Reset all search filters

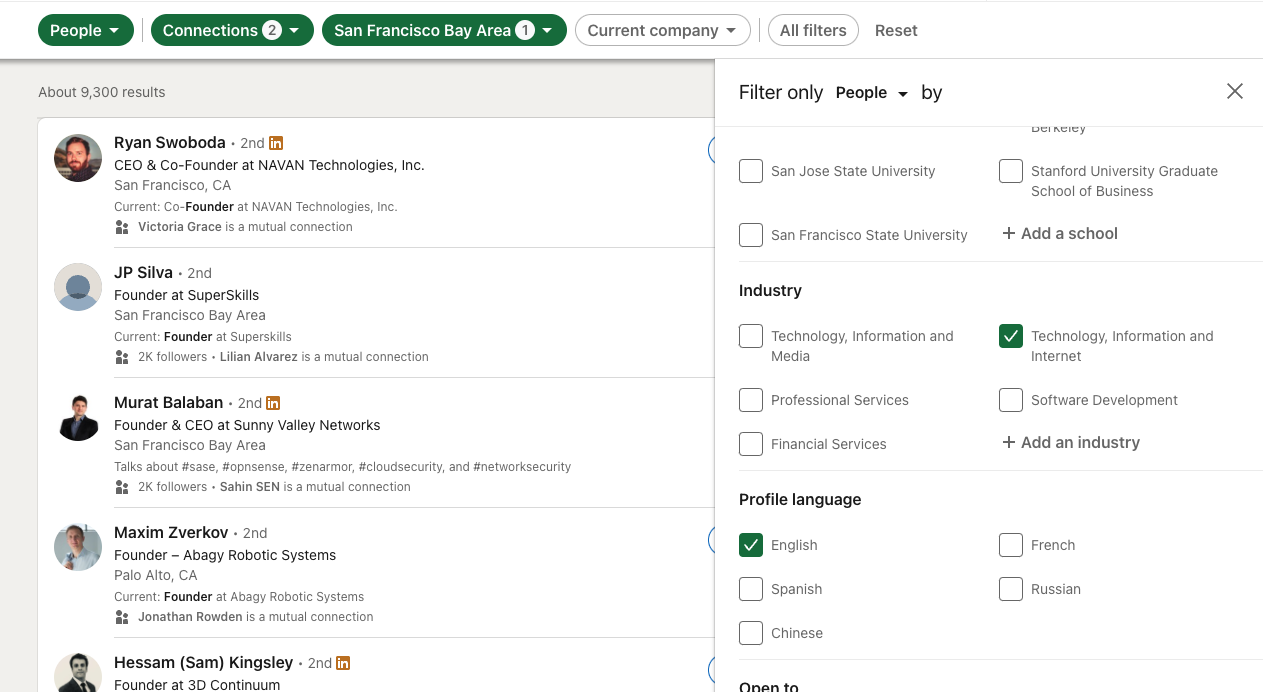(896, 30)
